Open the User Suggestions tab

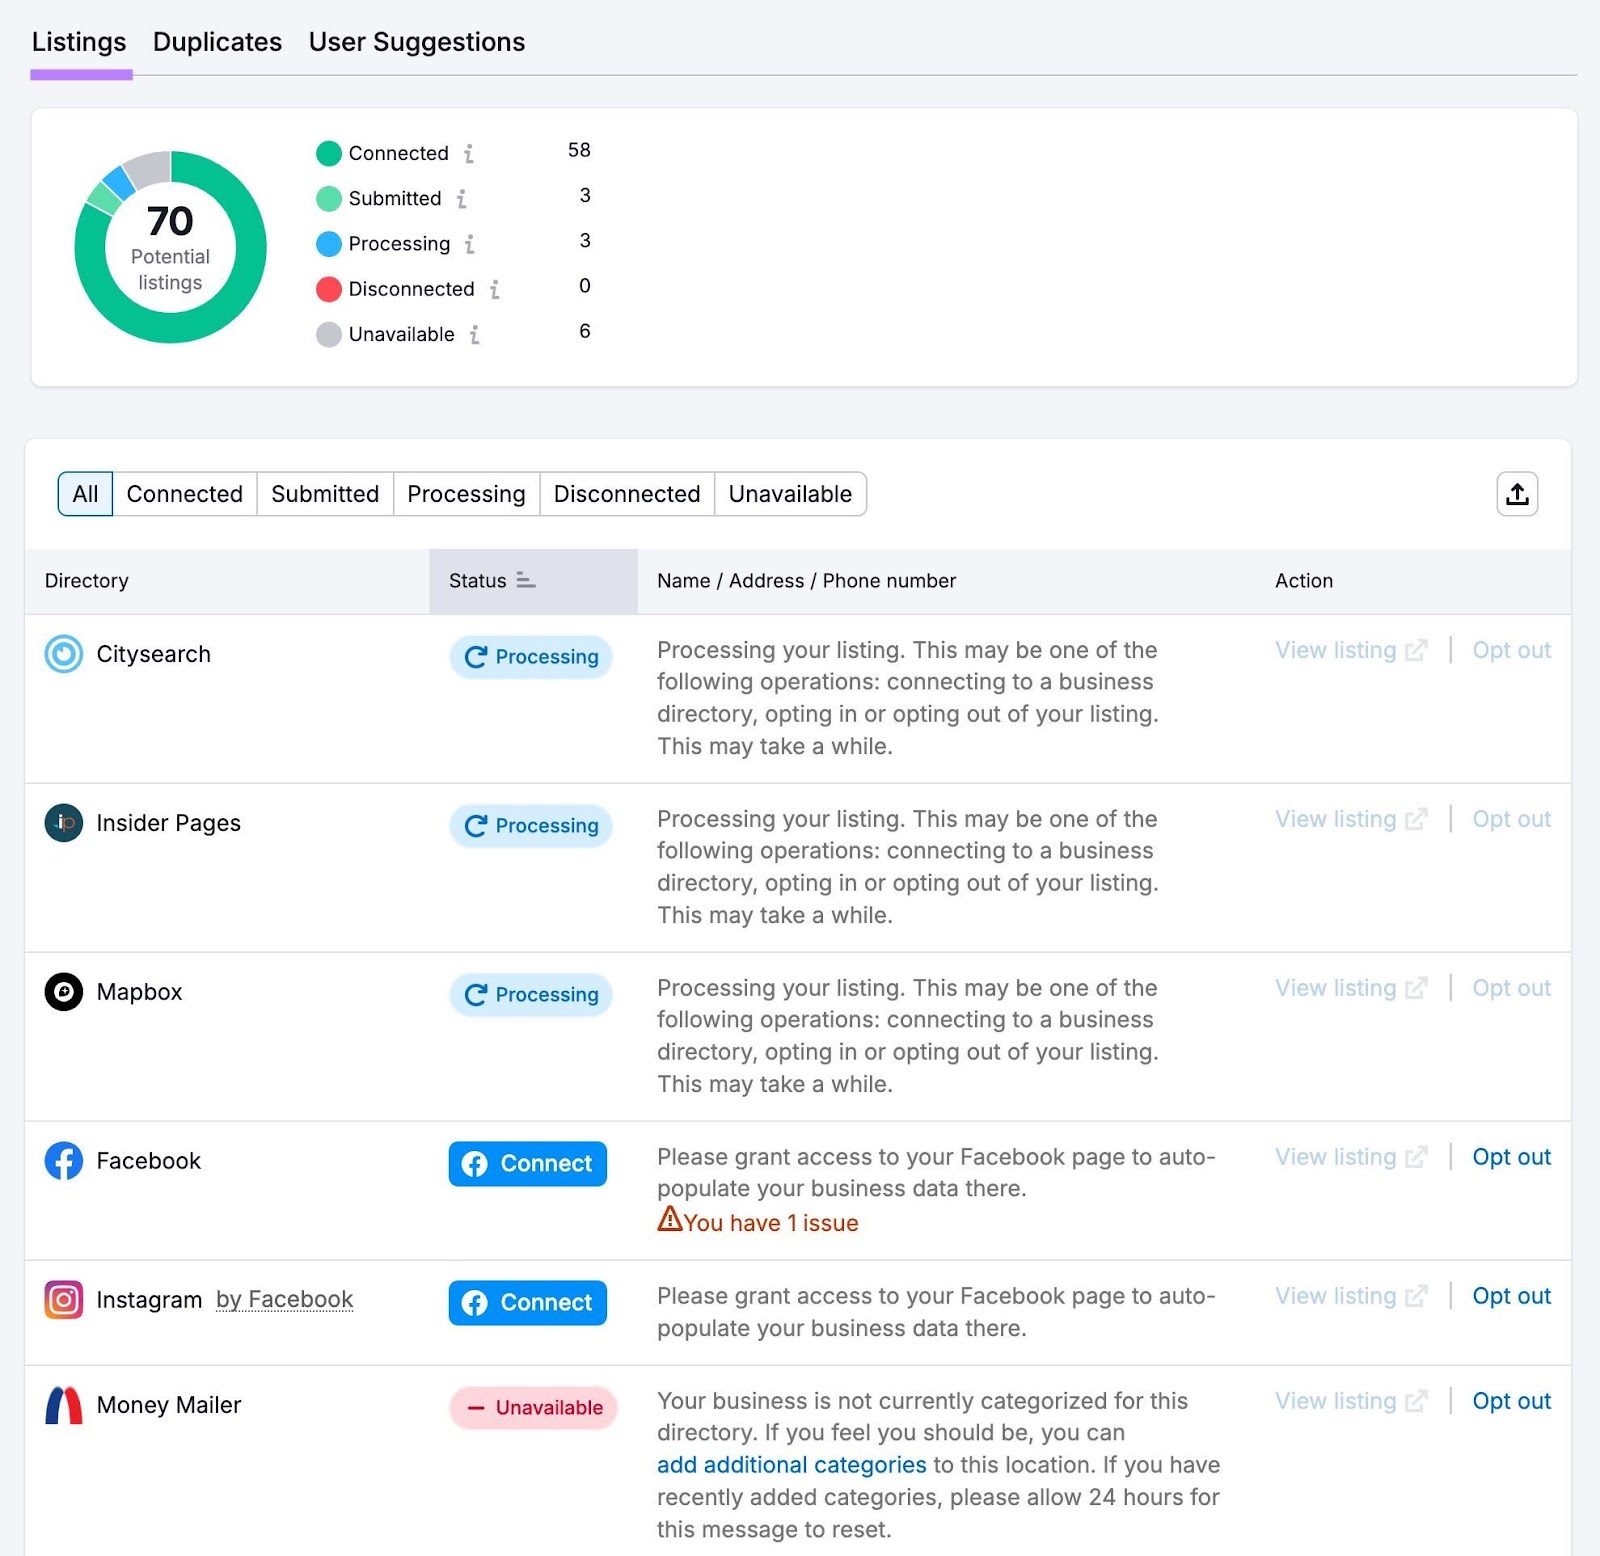(x=416, y=42)
